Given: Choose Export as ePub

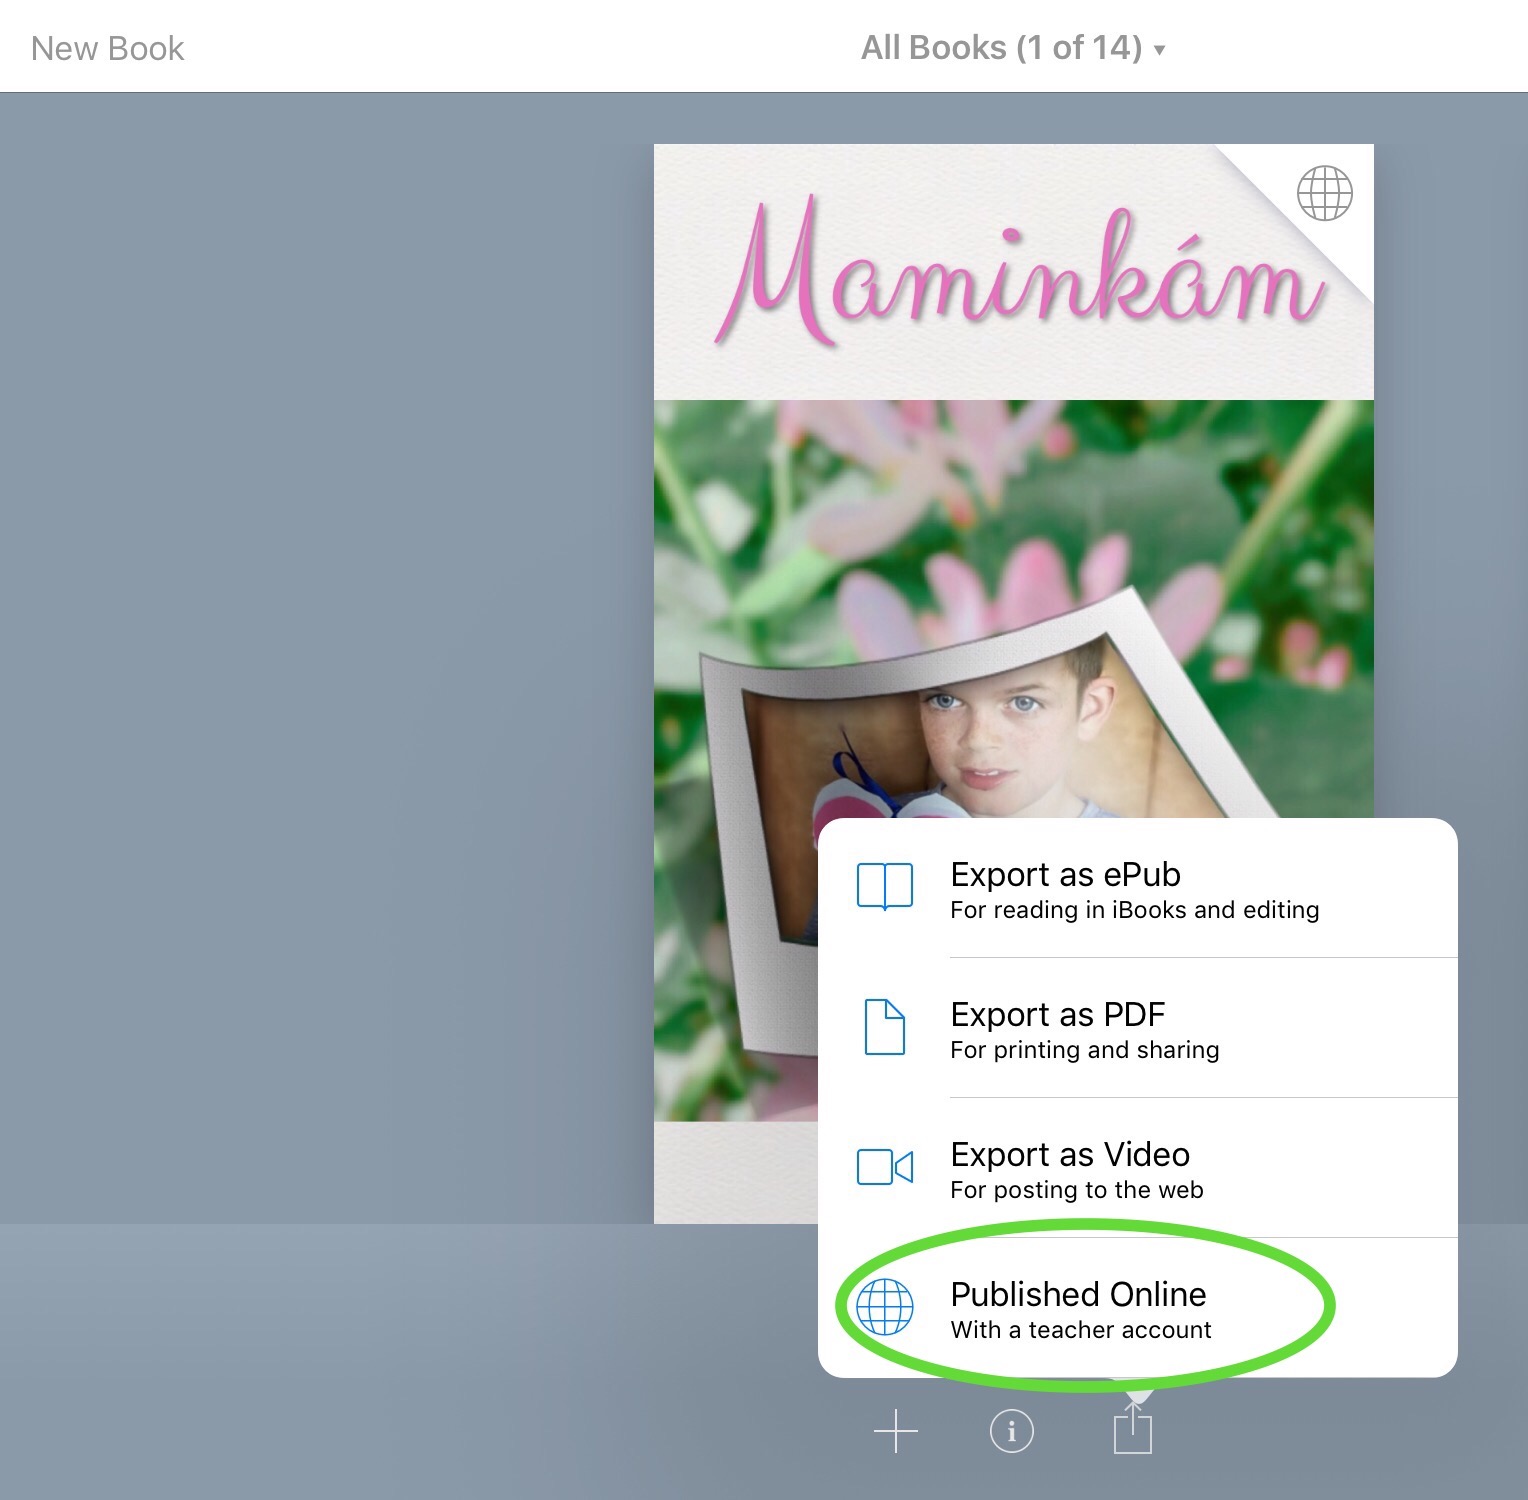Looking at the screenshot, I should pyautogui.click(x=1138, y=888).
